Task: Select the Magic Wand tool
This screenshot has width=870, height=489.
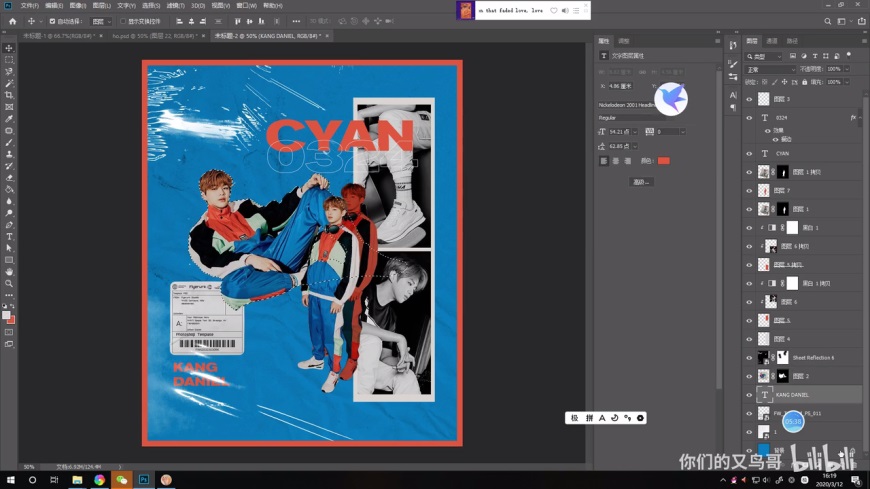Action: pyautogui.click(x=9, y=83)
